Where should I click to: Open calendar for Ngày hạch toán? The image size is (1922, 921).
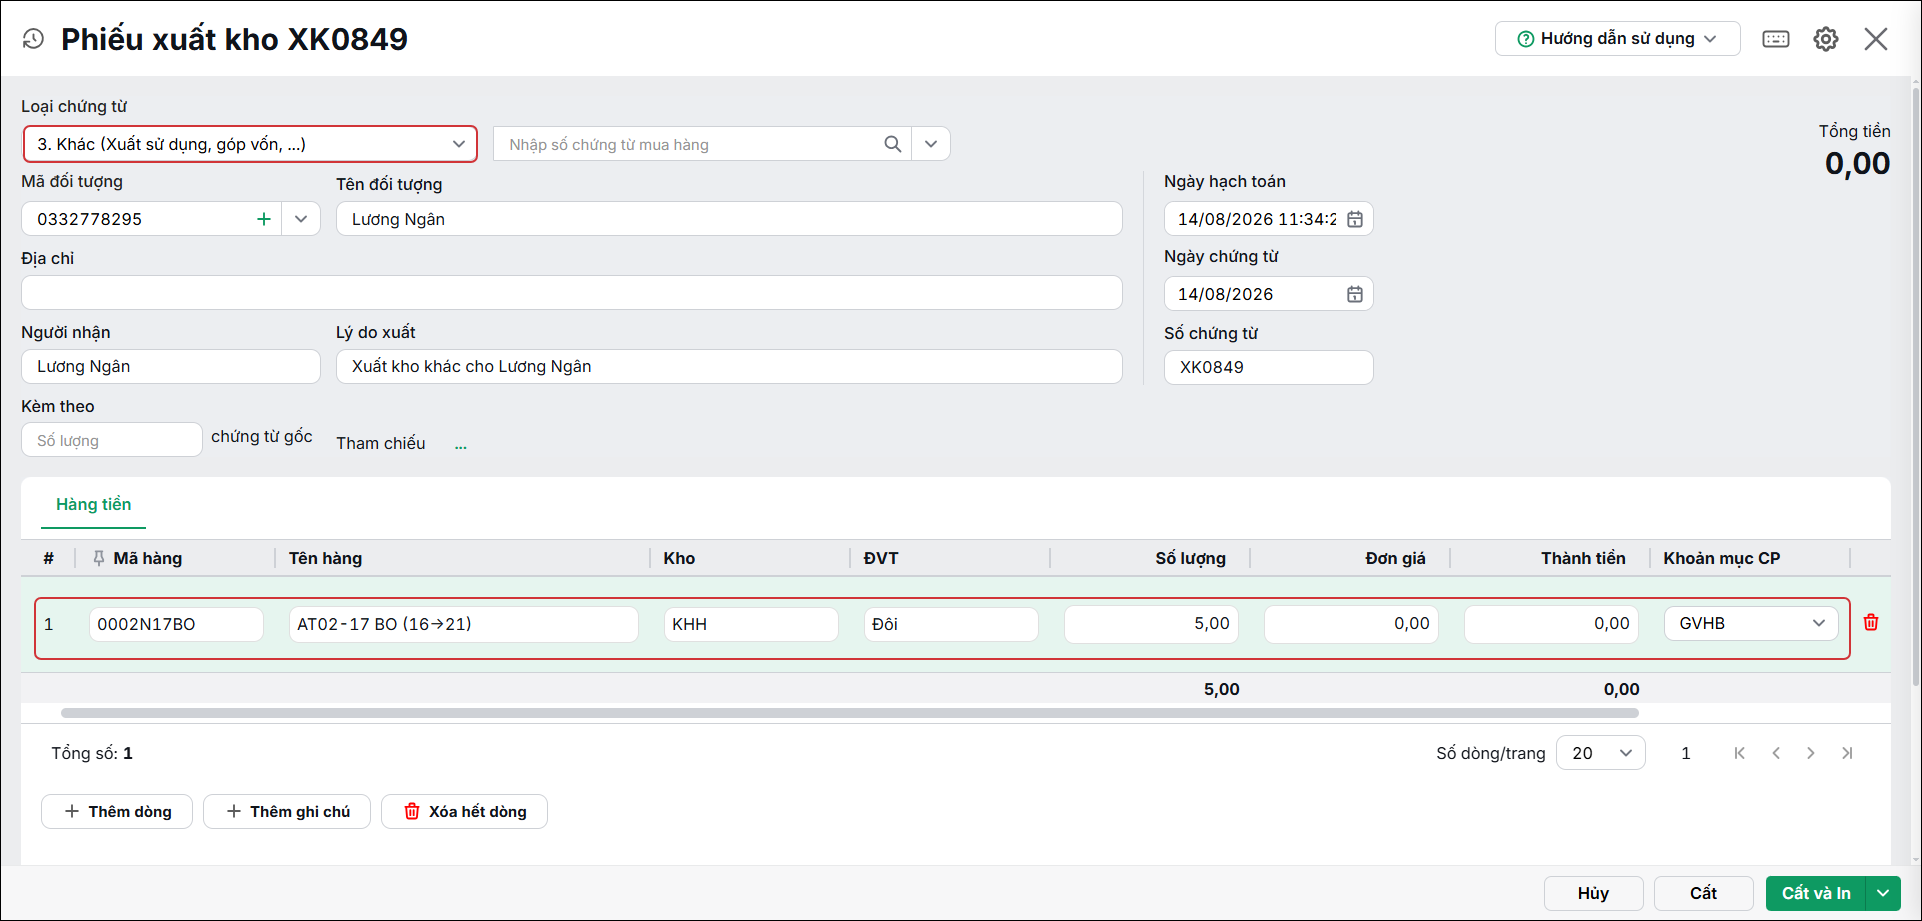(1355, 219)
